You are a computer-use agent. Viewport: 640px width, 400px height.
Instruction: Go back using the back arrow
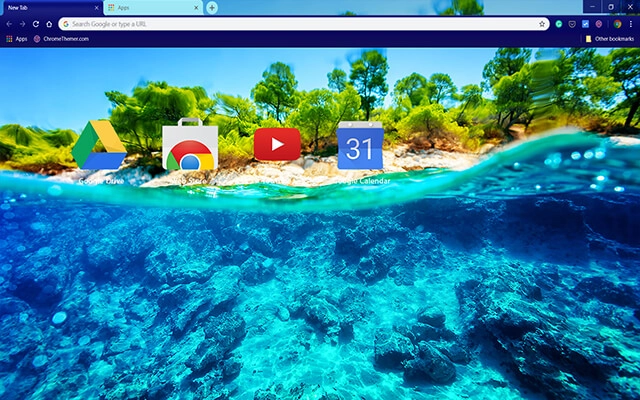(9, 24)
